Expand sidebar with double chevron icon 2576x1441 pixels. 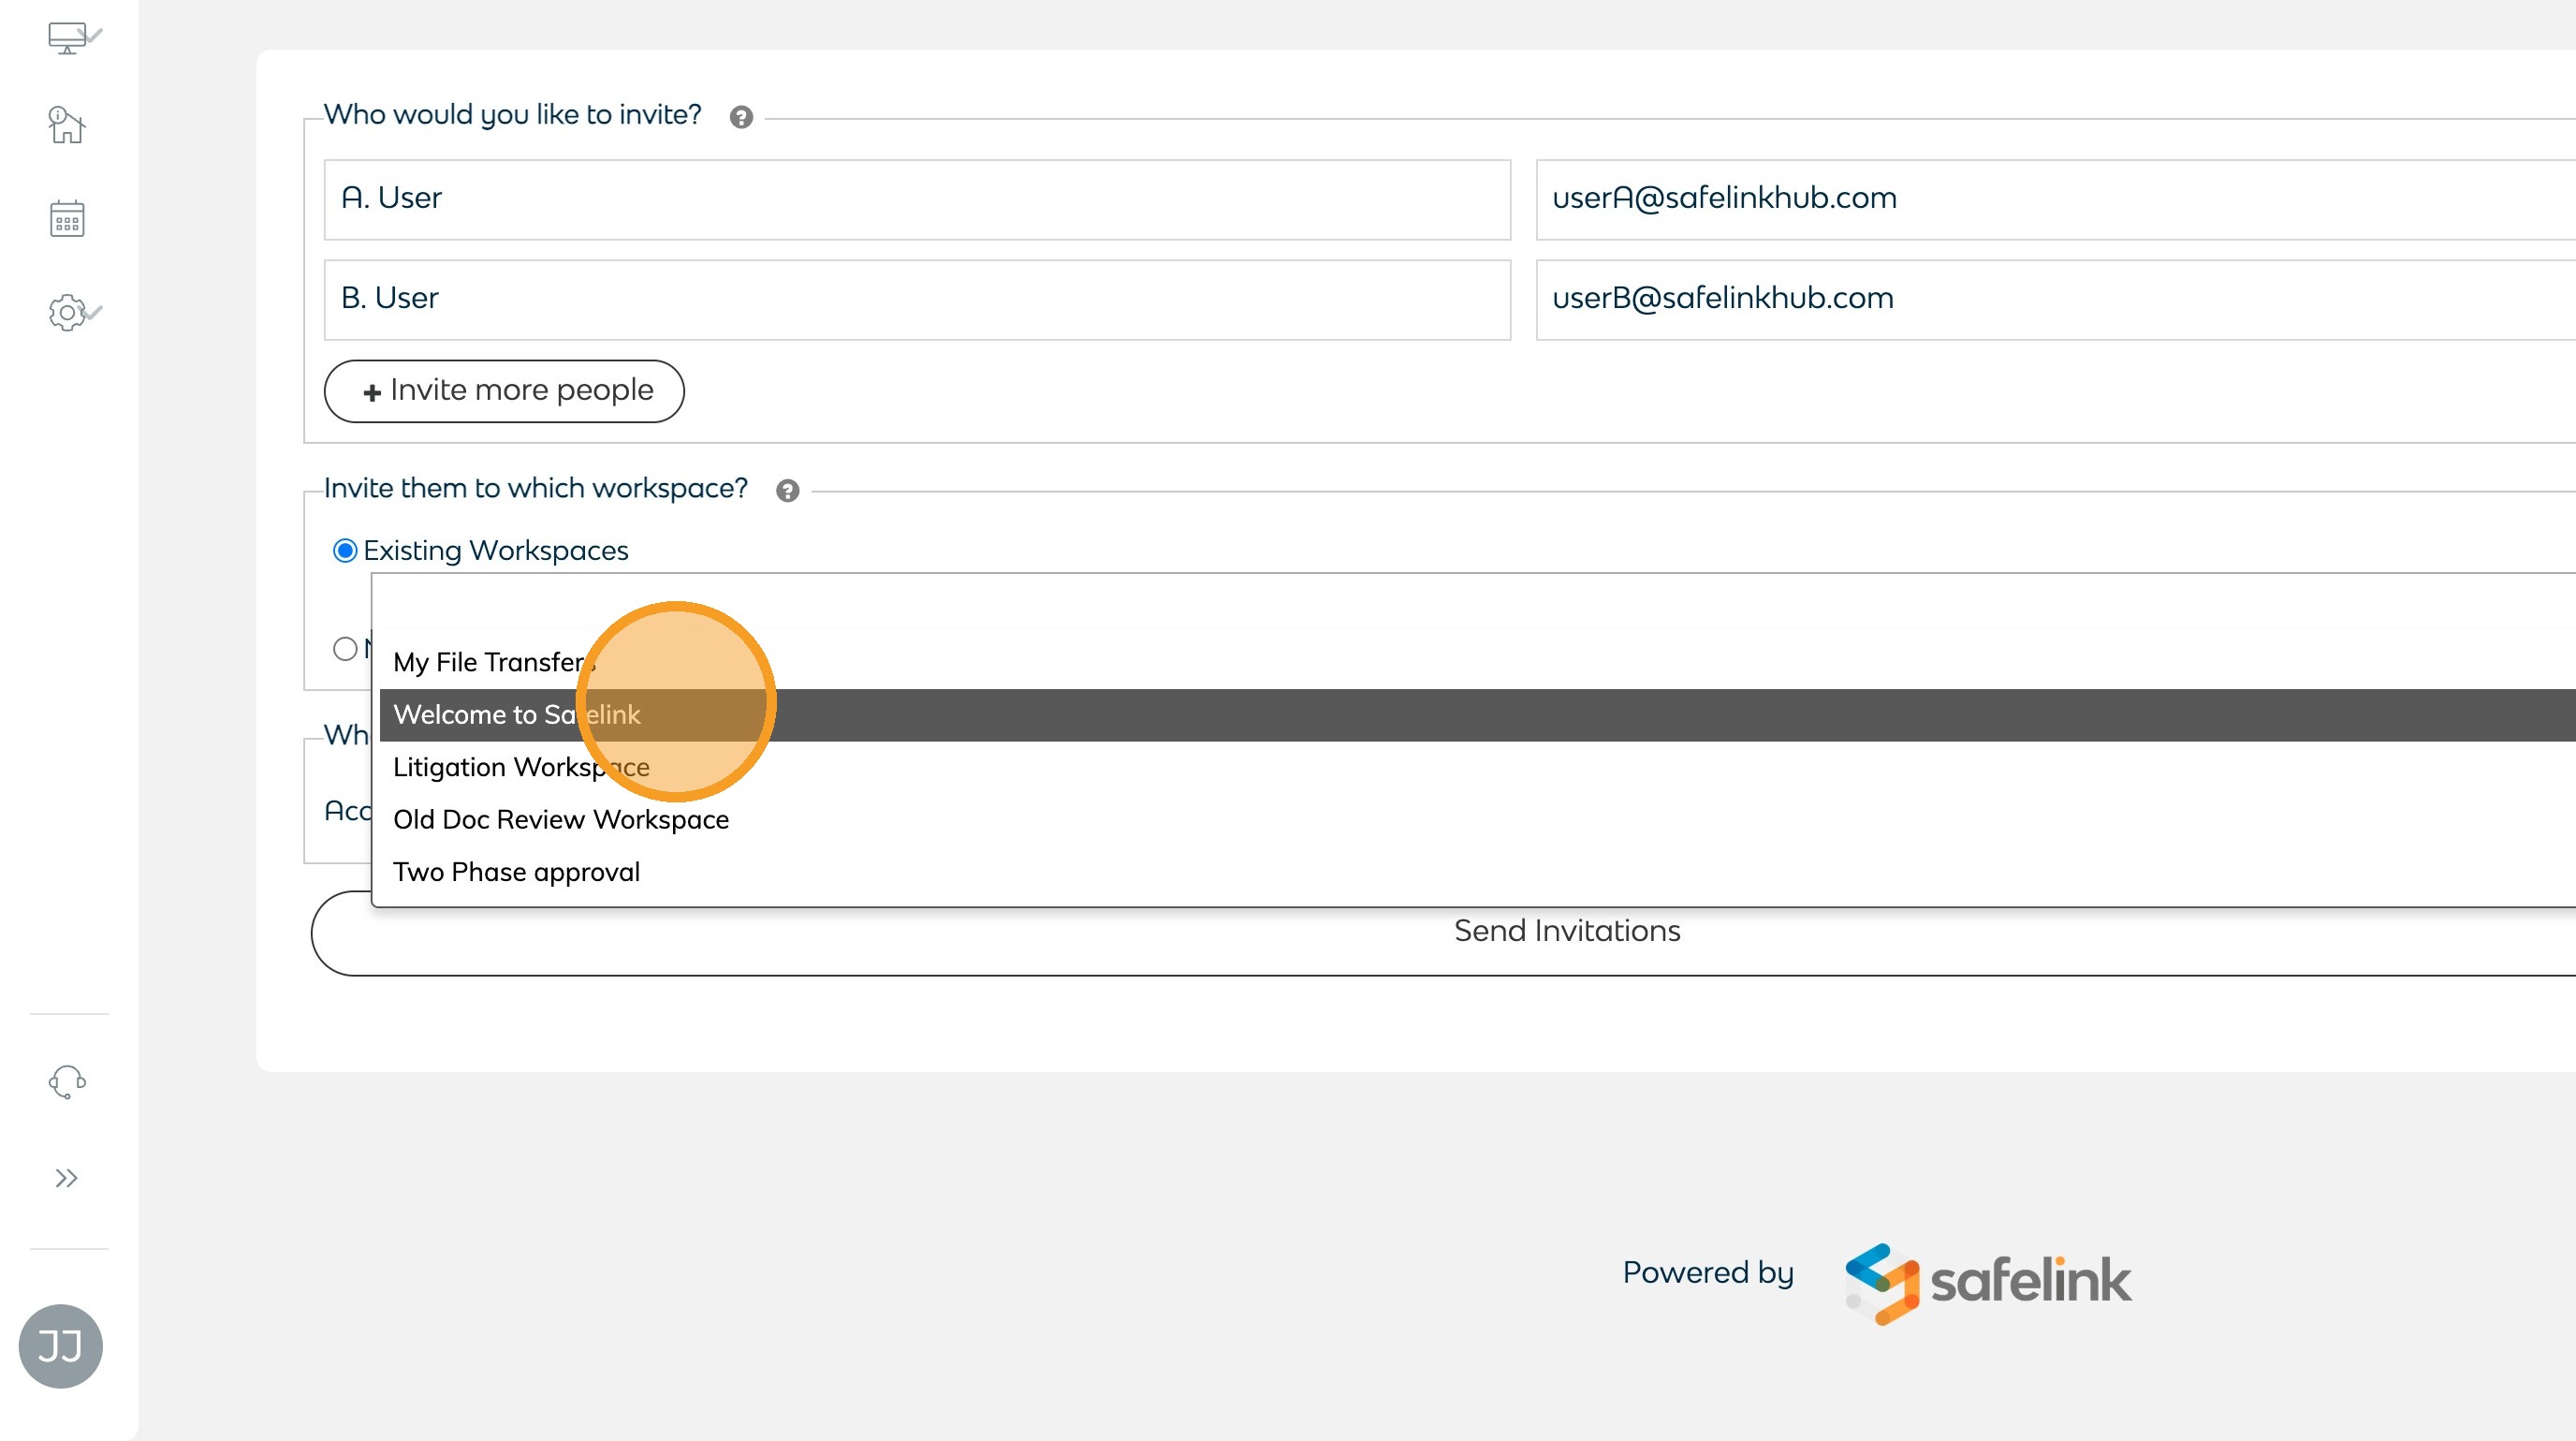(66, 1178)
